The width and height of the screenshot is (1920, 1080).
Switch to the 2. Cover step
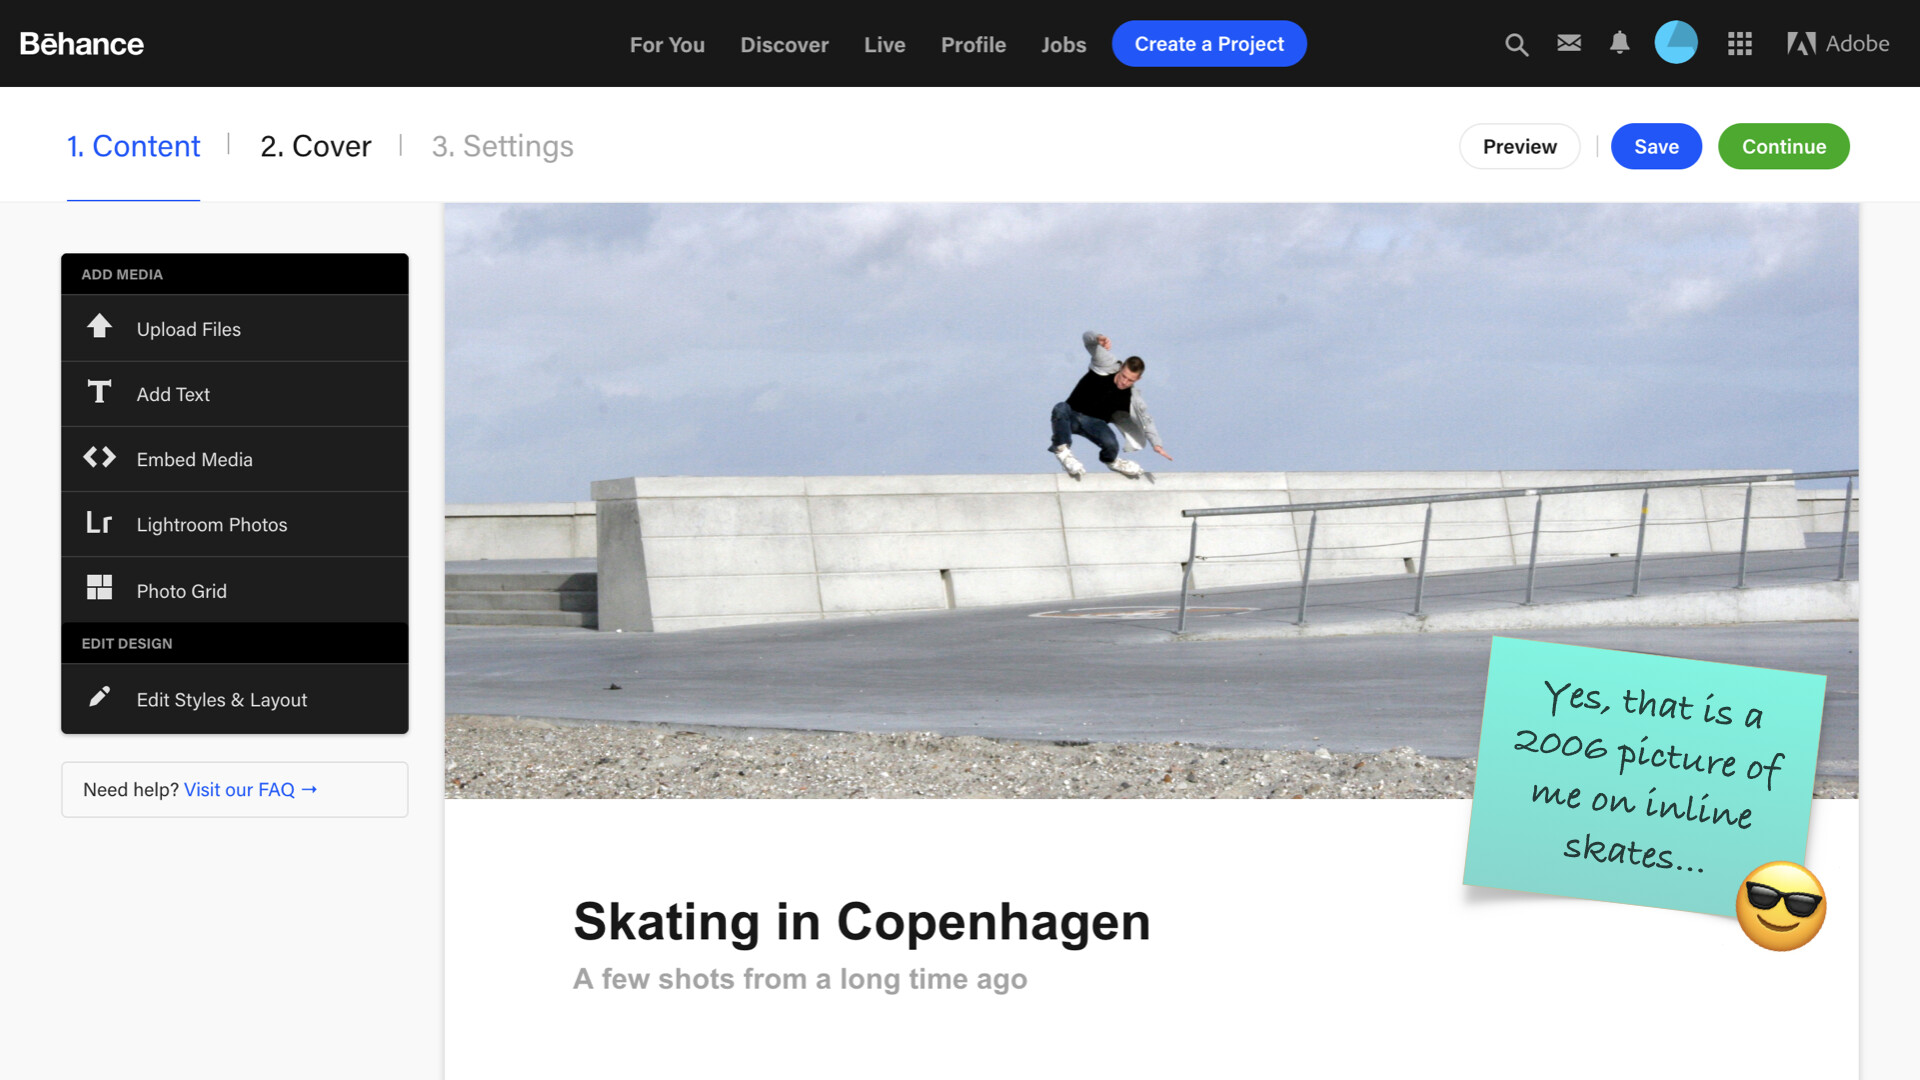pyautogui.click(x=315, y=146)
